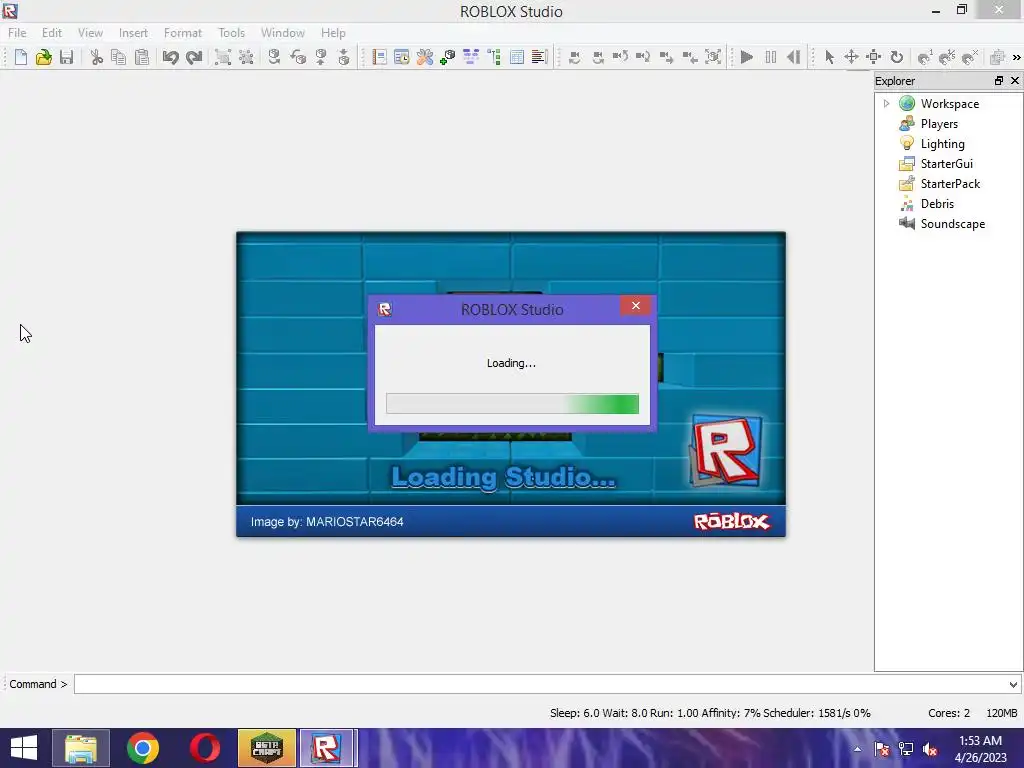Click the purple bricks toolbar icon
Viewport: 1024px width, 768px height.
[x=471, y=57]
